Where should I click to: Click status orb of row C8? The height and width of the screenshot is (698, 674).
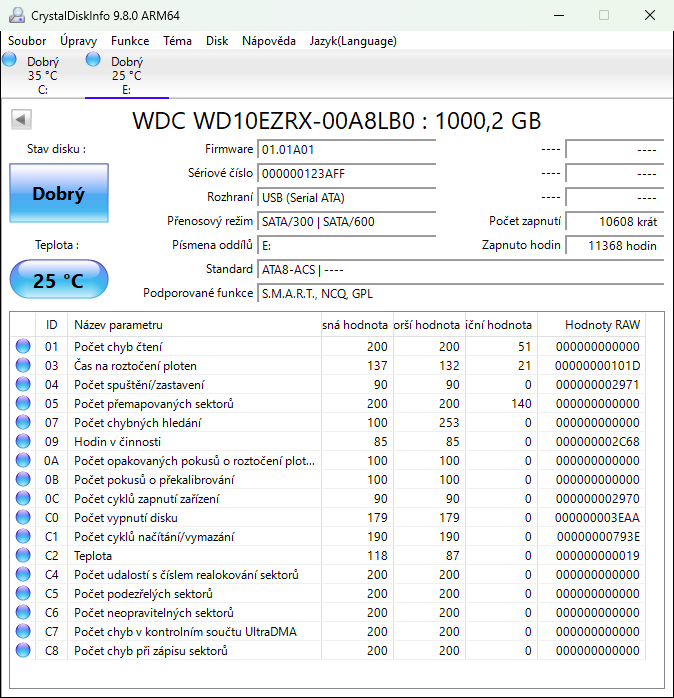pos(23,650)
